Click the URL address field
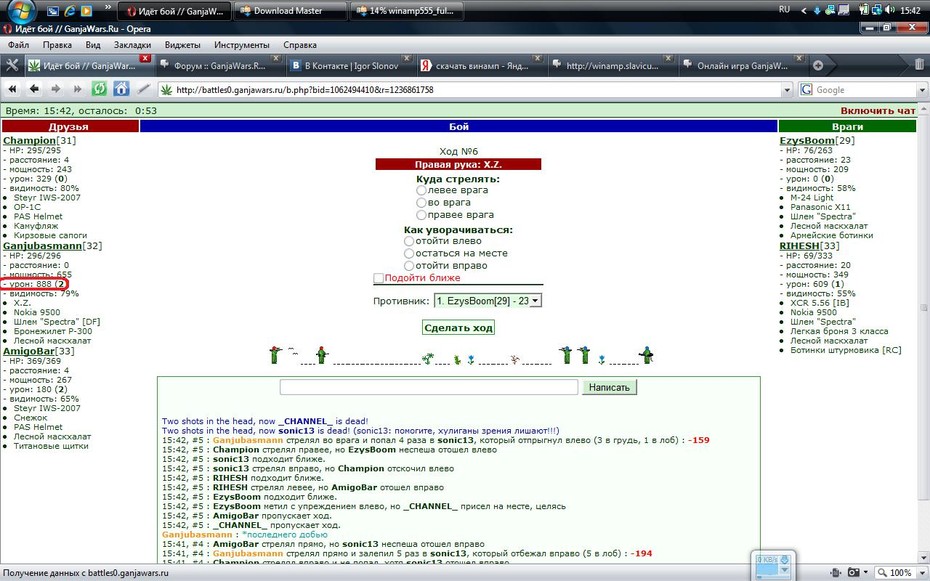 (477, 90)
